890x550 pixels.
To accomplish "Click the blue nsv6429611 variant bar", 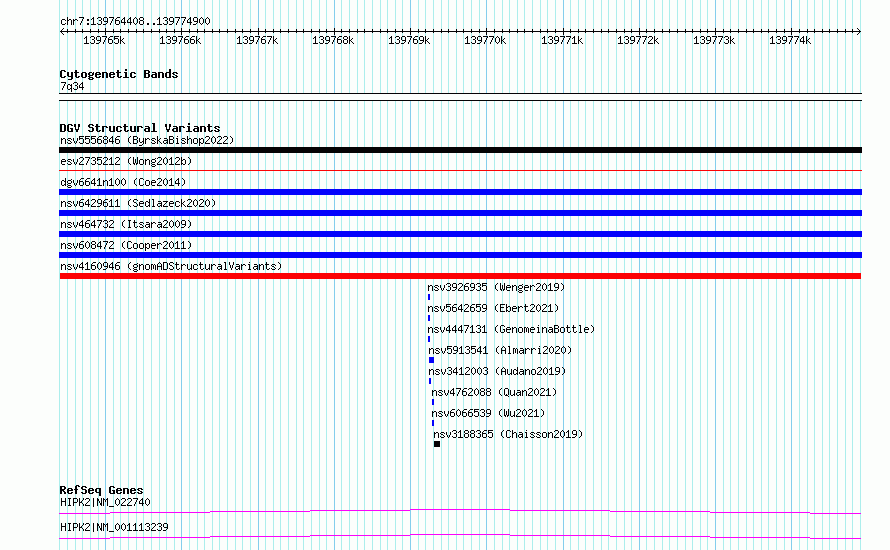I will click(x=460, y=213).
